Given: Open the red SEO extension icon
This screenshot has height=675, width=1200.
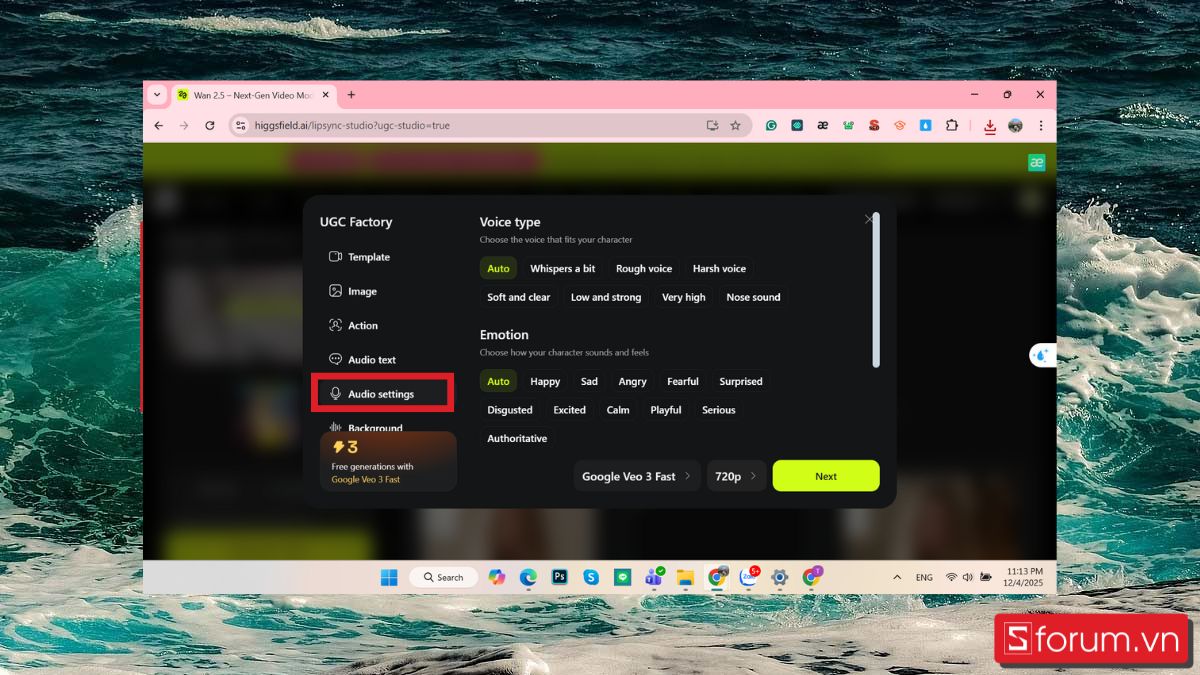Looking at the screenshot, I should coord(874,125).
